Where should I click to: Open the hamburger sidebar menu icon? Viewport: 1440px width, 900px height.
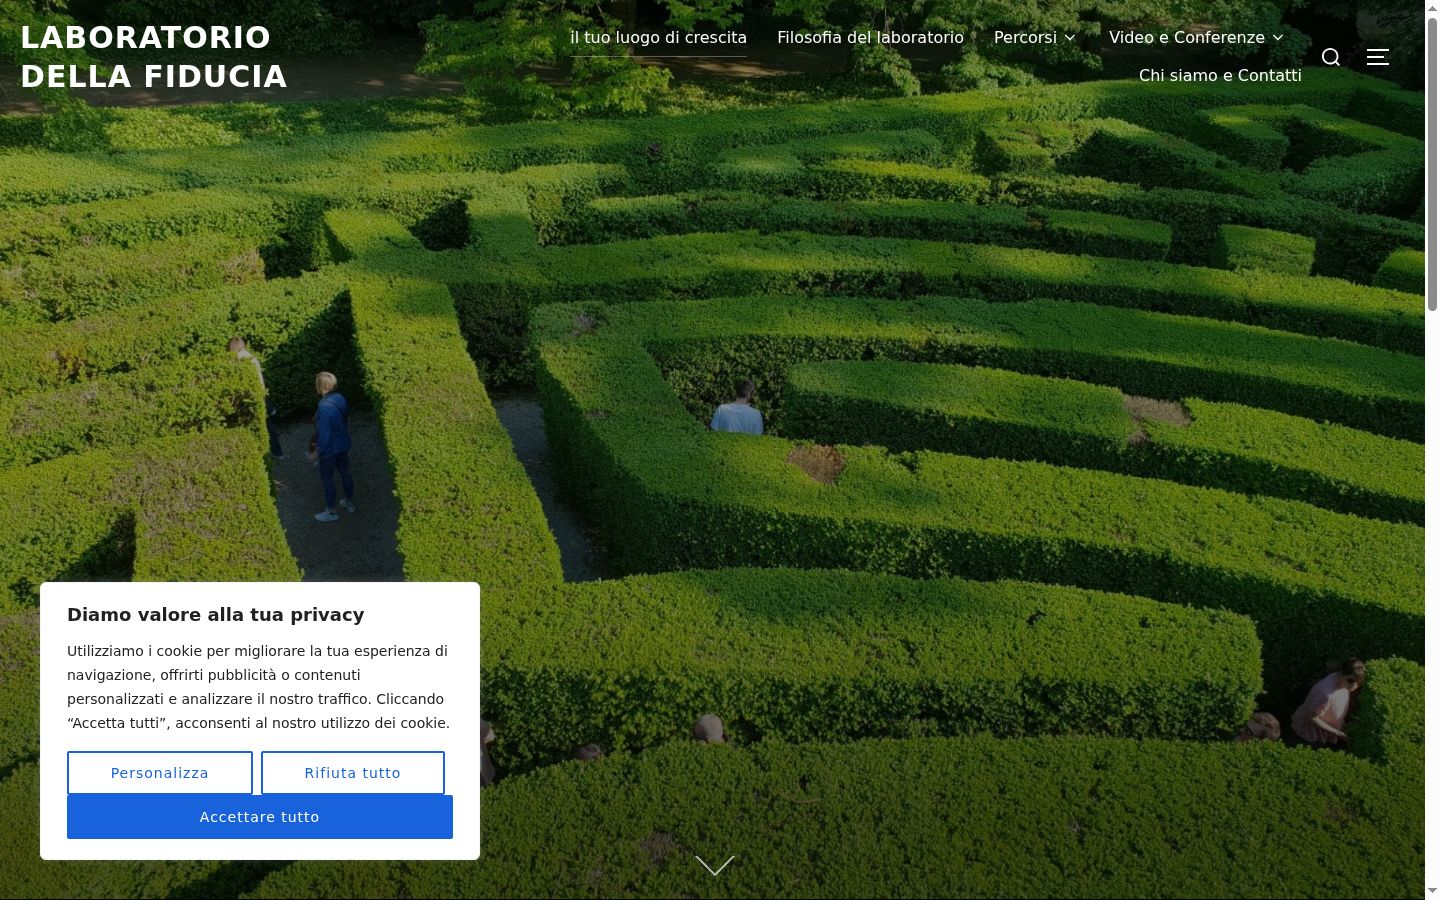coord(1378,57)
